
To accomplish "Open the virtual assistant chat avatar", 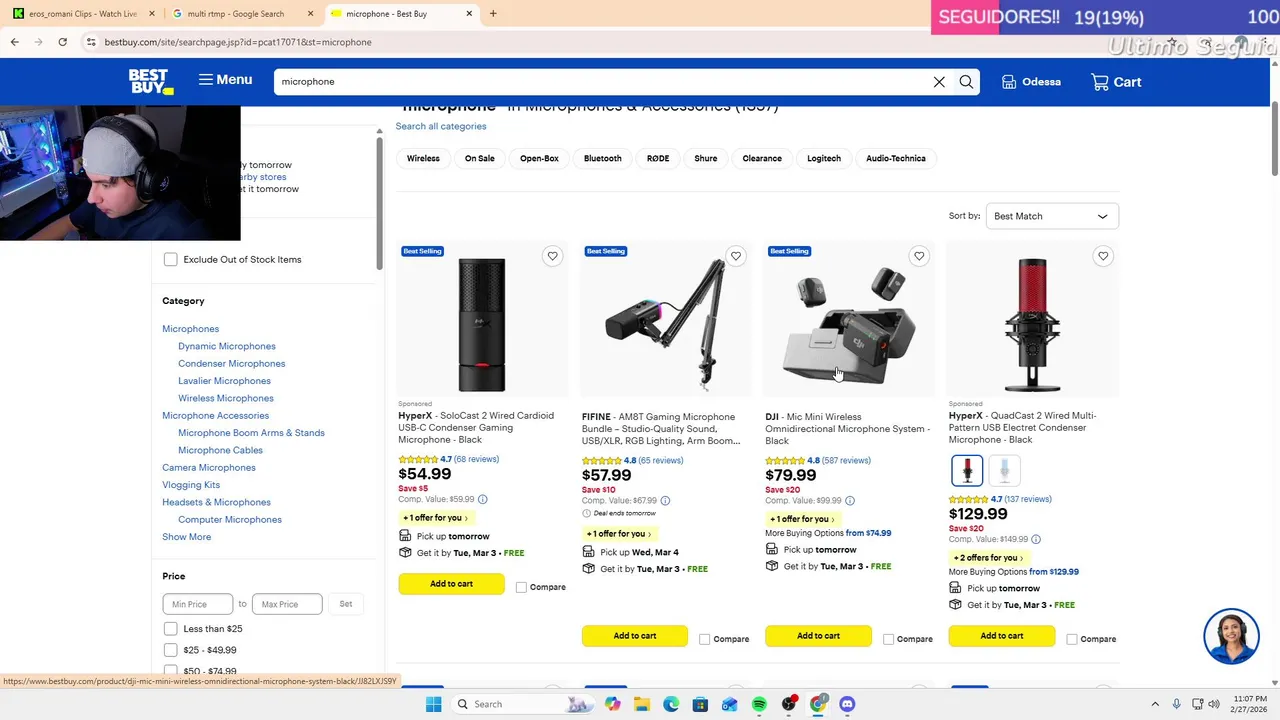I will click(x=1231, y=636).
